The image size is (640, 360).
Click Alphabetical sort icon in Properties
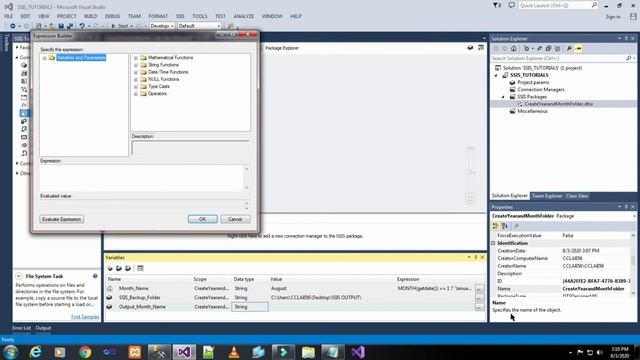505,226
